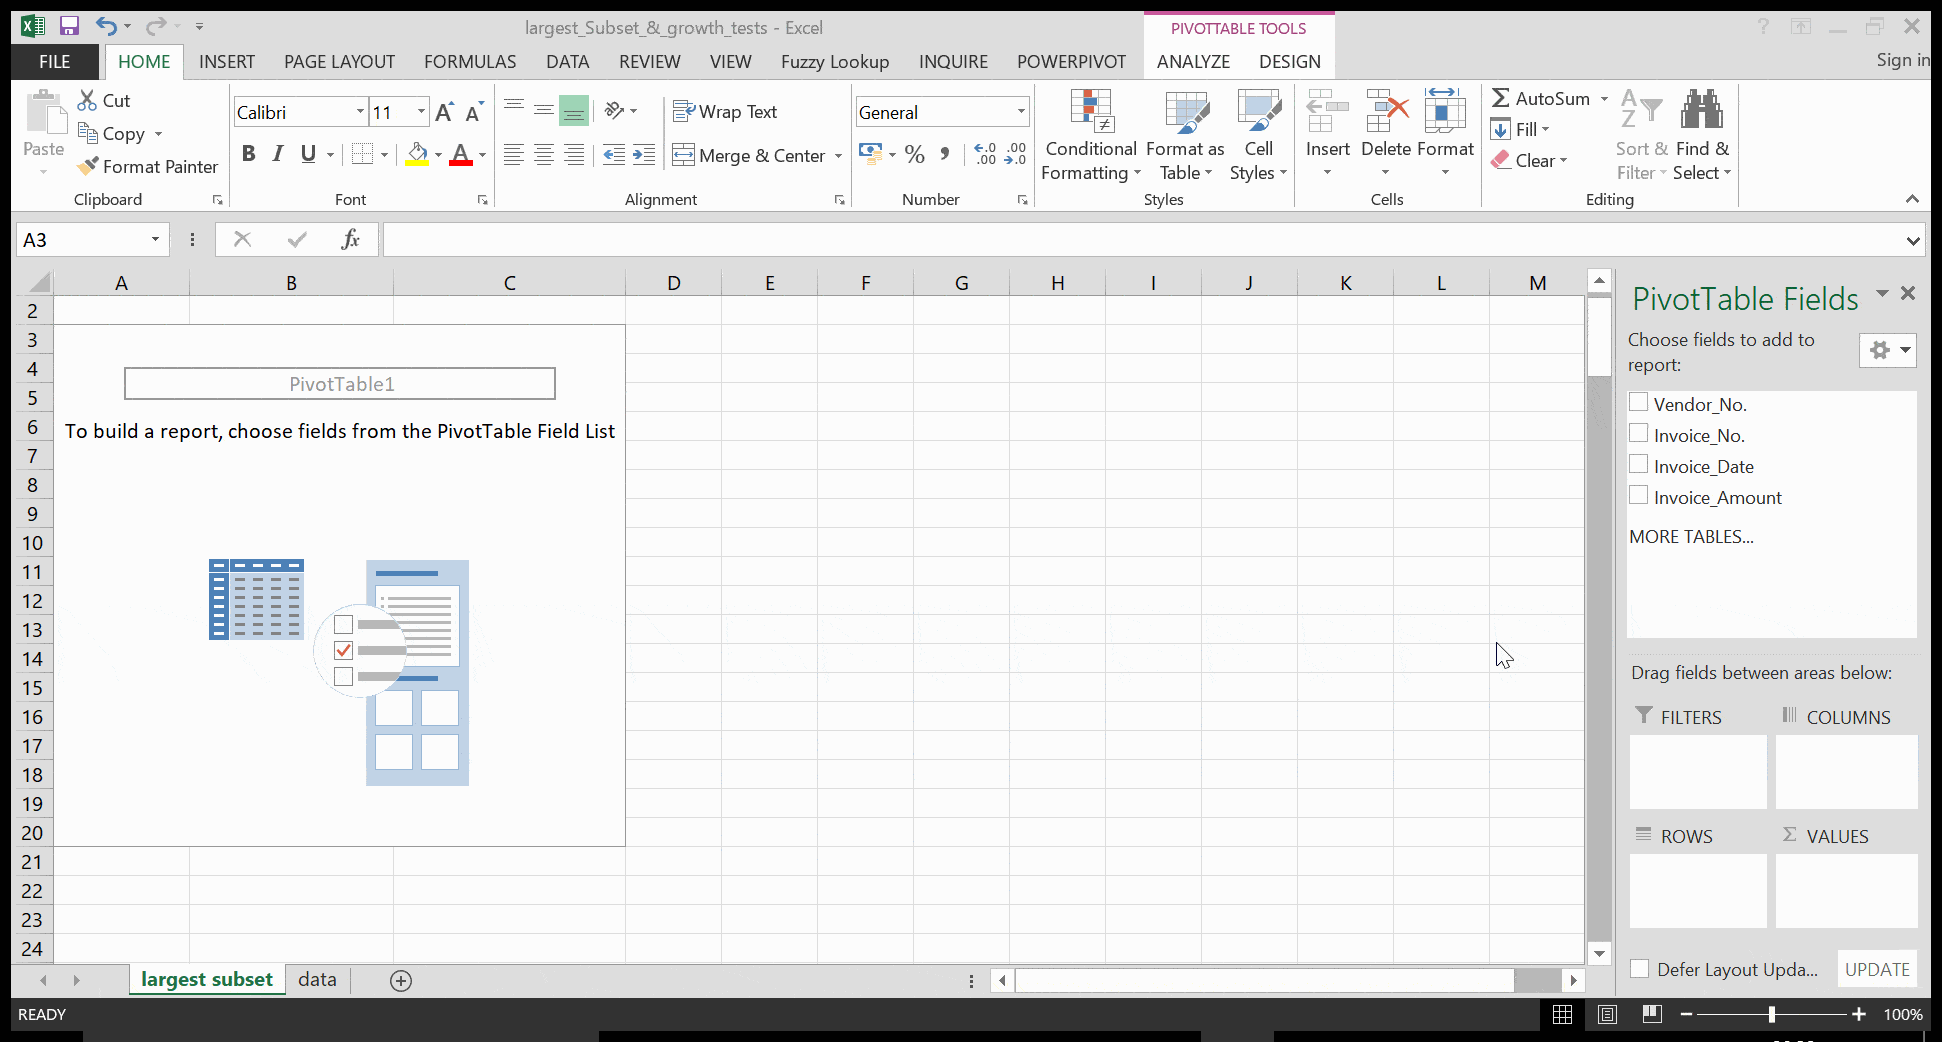
Task: Toggle Wrap Text
Action: pyautogui.click(x=725, y=111)
